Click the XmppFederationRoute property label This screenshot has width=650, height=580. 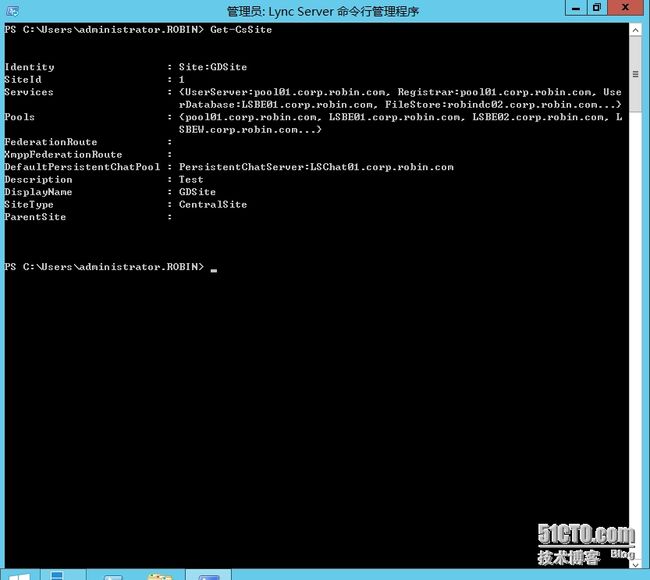click(x=63, y=155)
